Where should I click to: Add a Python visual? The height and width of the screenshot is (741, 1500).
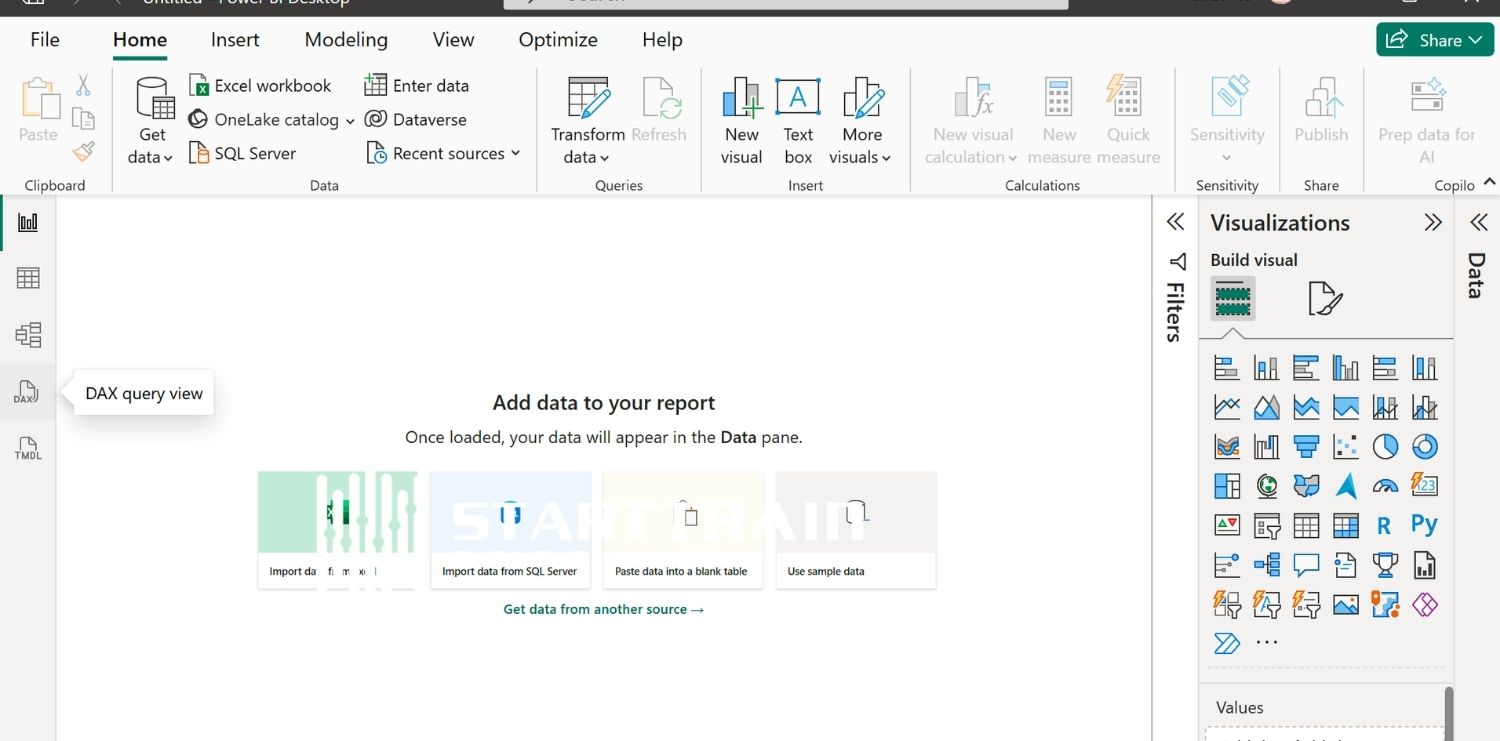[1424, 525]
